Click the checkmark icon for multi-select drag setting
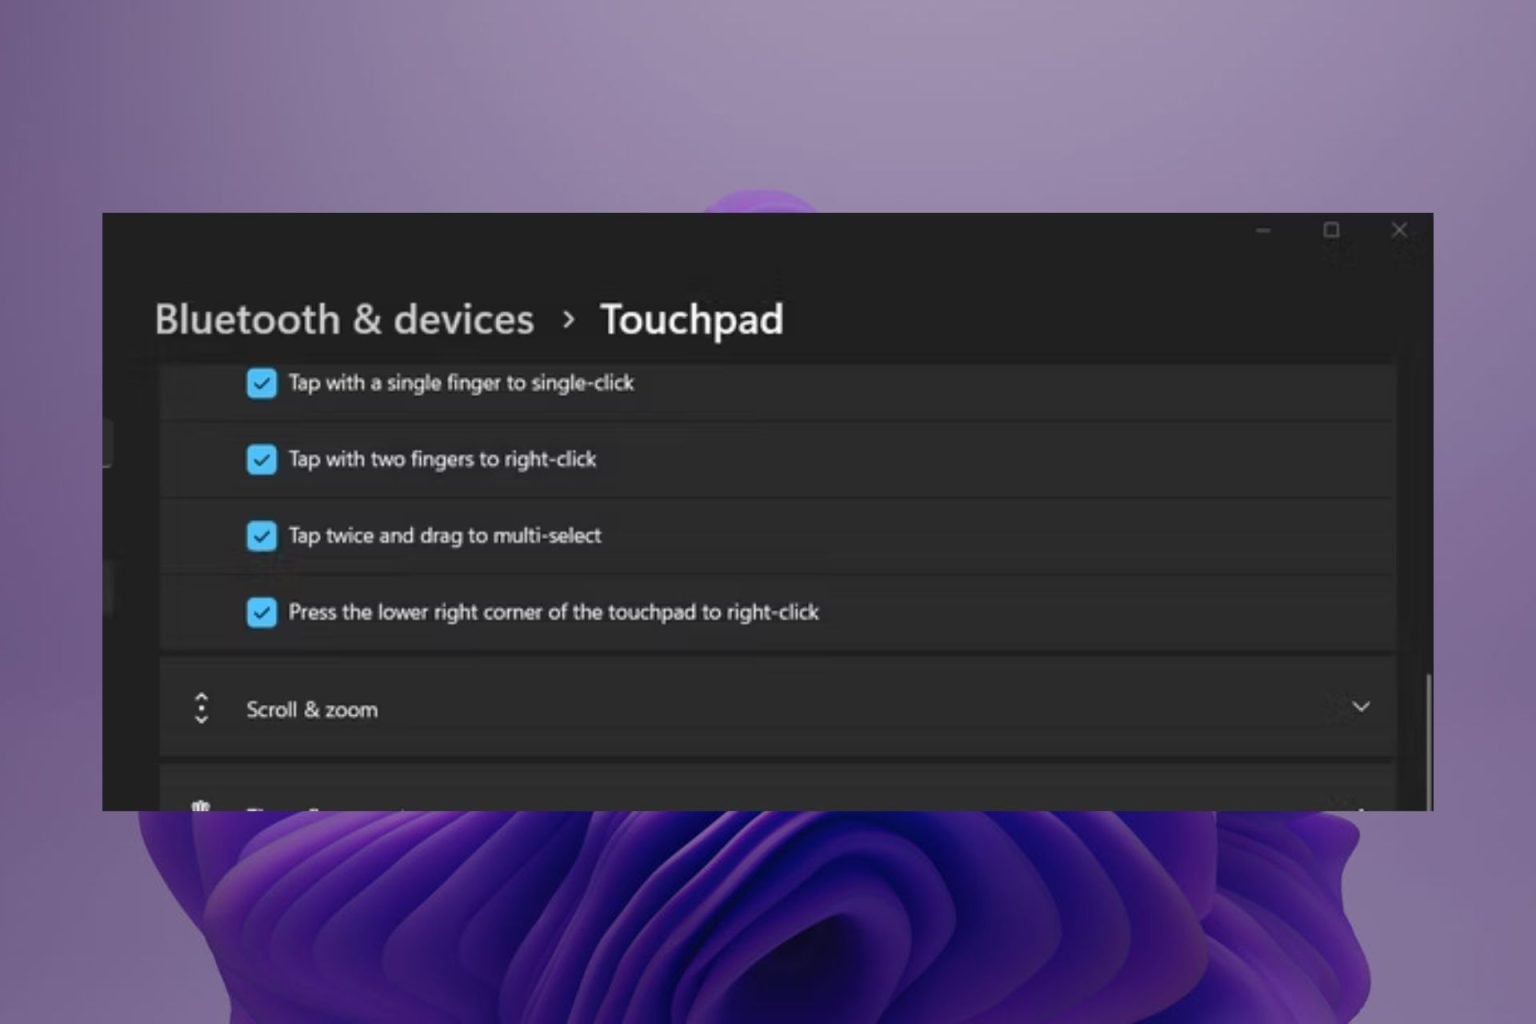Image resolution: width=1536 pixels, height=1024 pixels. click(261, 536)
